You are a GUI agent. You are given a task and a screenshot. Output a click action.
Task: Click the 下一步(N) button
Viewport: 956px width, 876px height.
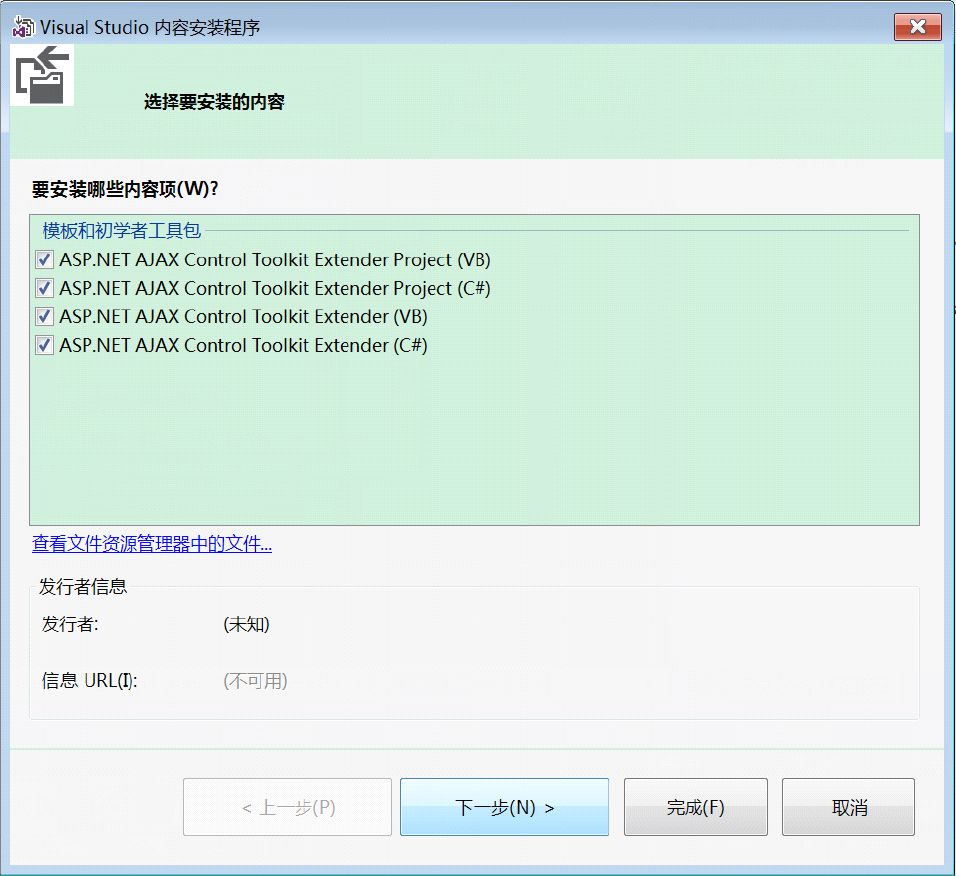[504, 807]
